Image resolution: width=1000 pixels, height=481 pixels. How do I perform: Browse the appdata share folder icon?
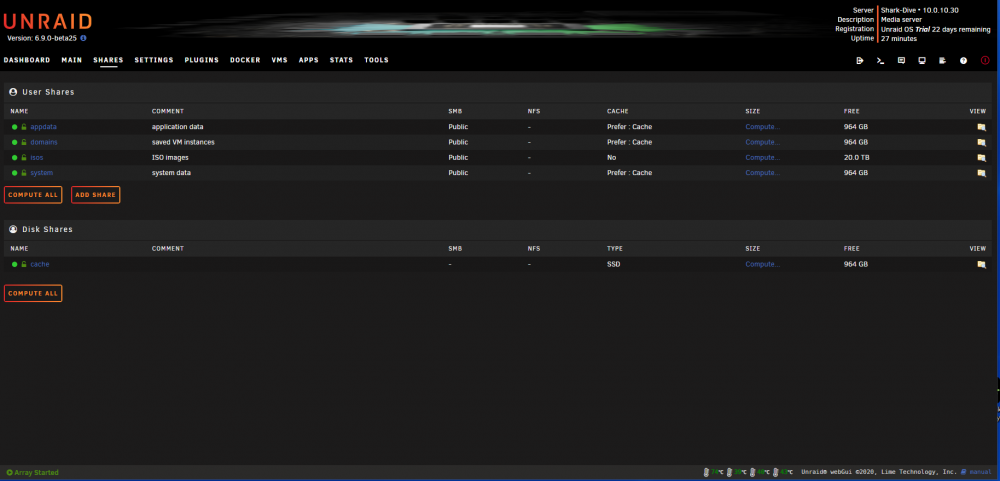click(982, 127)
